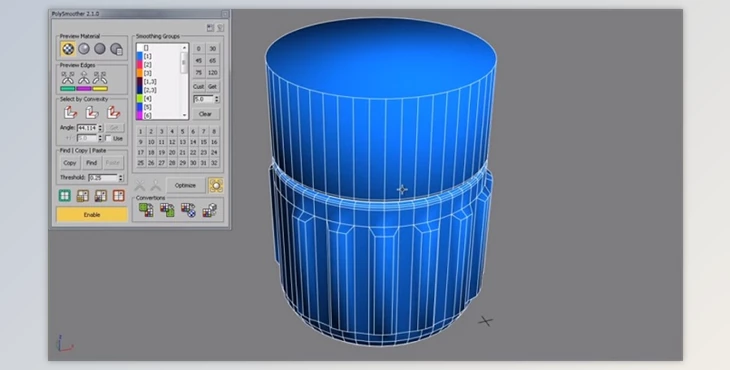730x370 pixels.
Task: Click the yellow Enable button
Action: [x=92, y=215]
